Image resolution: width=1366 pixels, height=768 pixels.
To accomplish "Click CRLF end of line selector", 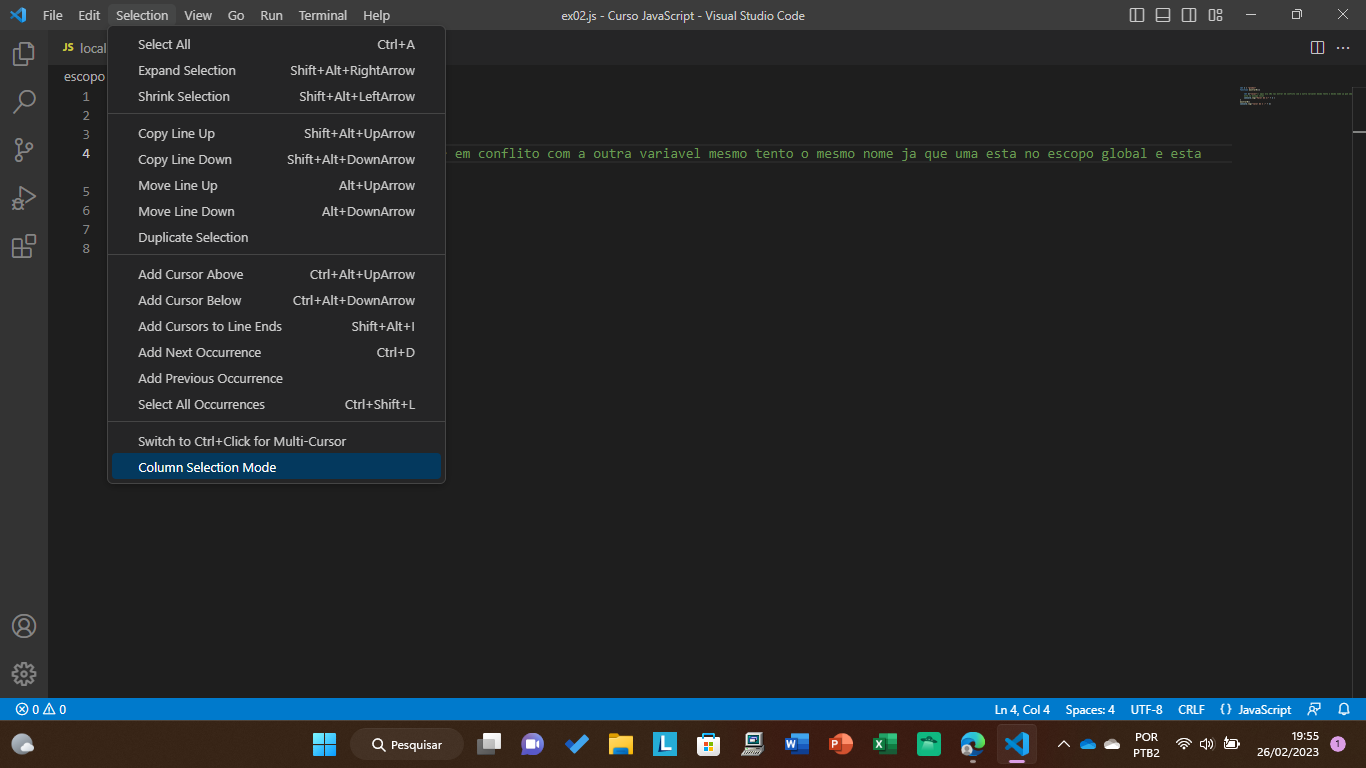I will pos(1191,710).
